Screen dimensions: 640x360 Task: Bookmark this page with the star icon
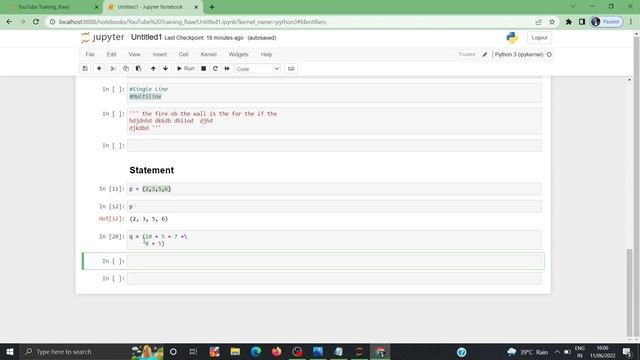[x=552, y=22]
